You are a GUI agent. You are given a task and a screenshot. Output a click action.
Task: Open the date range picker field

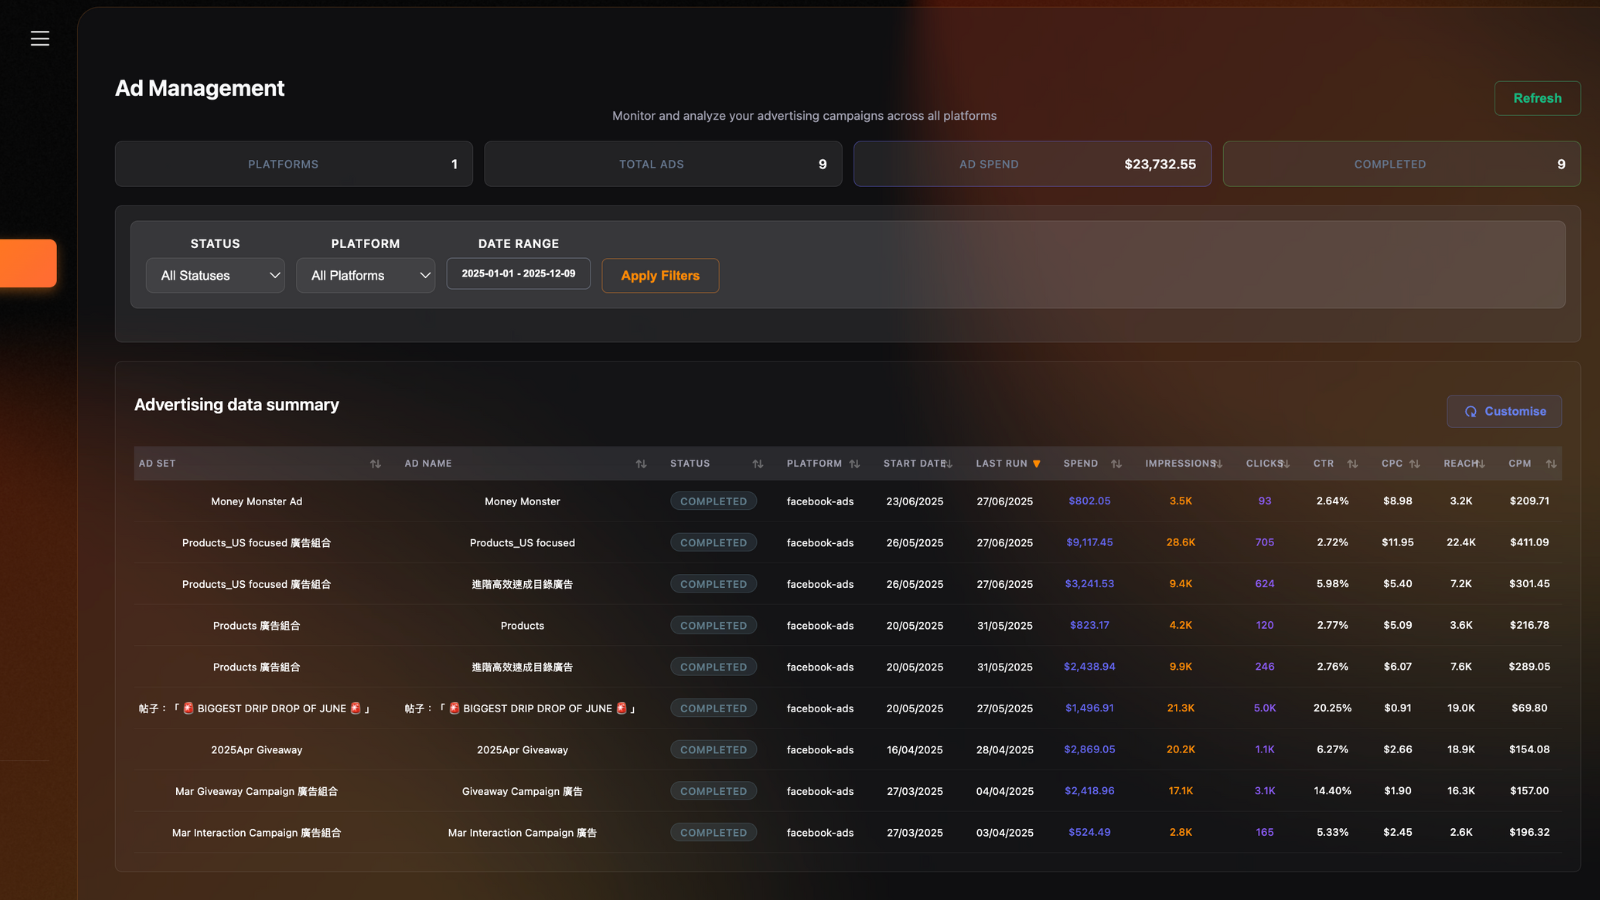click(518, 274)
